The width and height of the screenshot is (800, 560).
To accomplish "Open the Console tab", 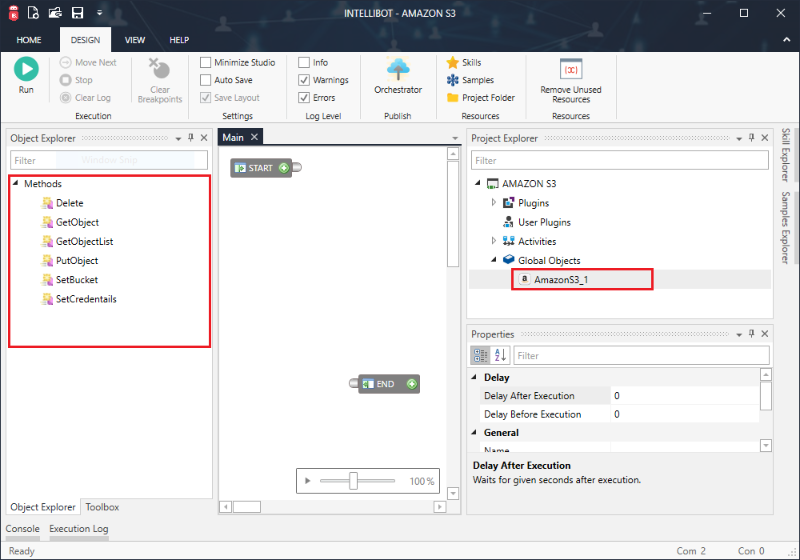I will tap(22, 529).
